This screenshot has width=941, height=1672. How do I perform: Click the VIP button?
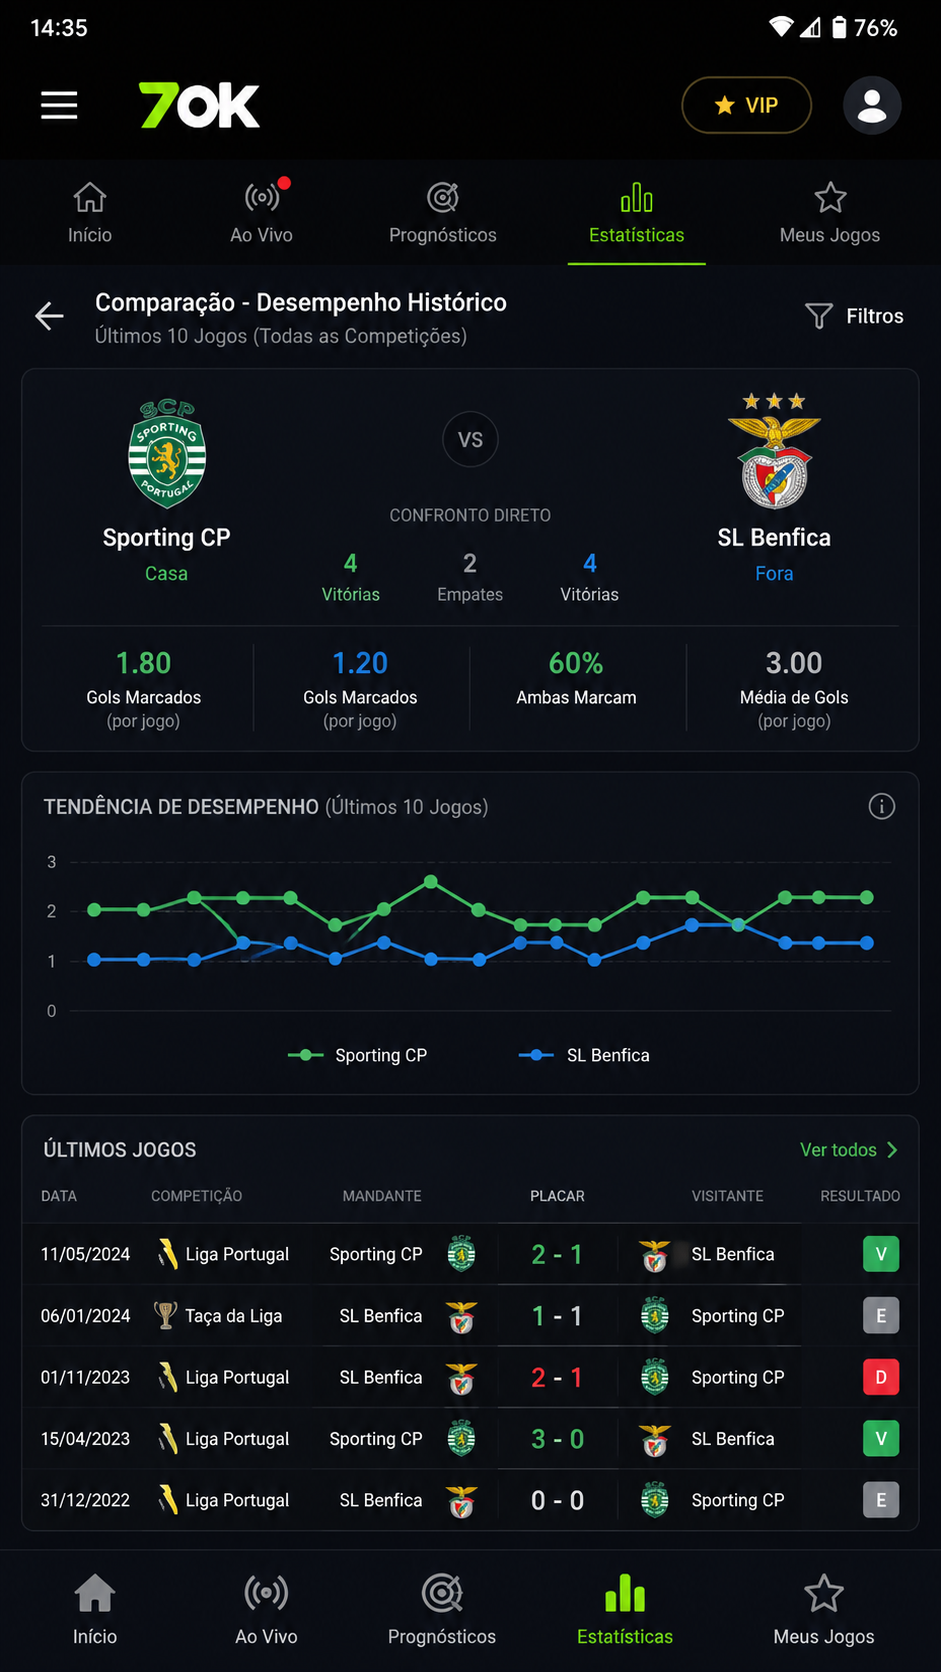(746, 105)
